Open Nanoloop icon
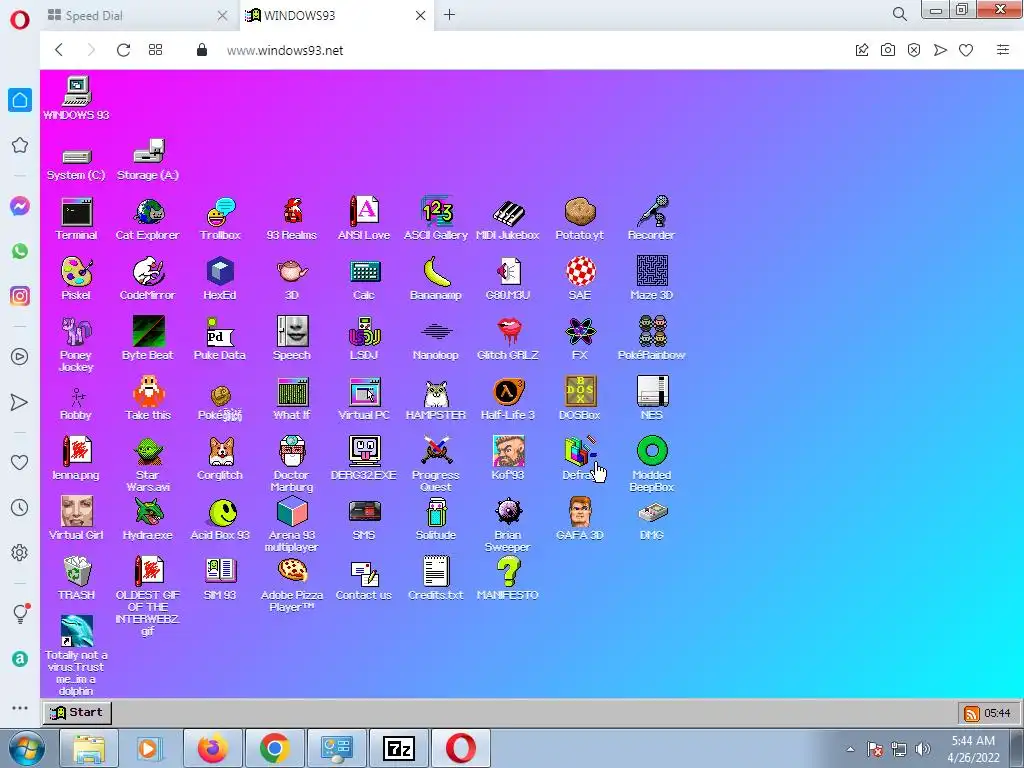The image size is (1024, 768). click(x=436, y=340)
